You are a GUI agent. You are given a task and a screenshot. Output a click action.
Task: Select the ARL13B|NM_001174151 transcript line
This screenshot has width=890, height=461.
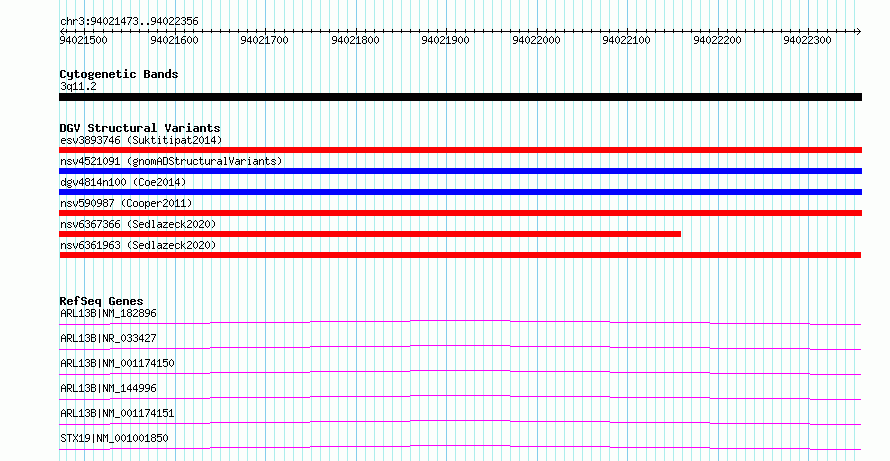point(460,422)
